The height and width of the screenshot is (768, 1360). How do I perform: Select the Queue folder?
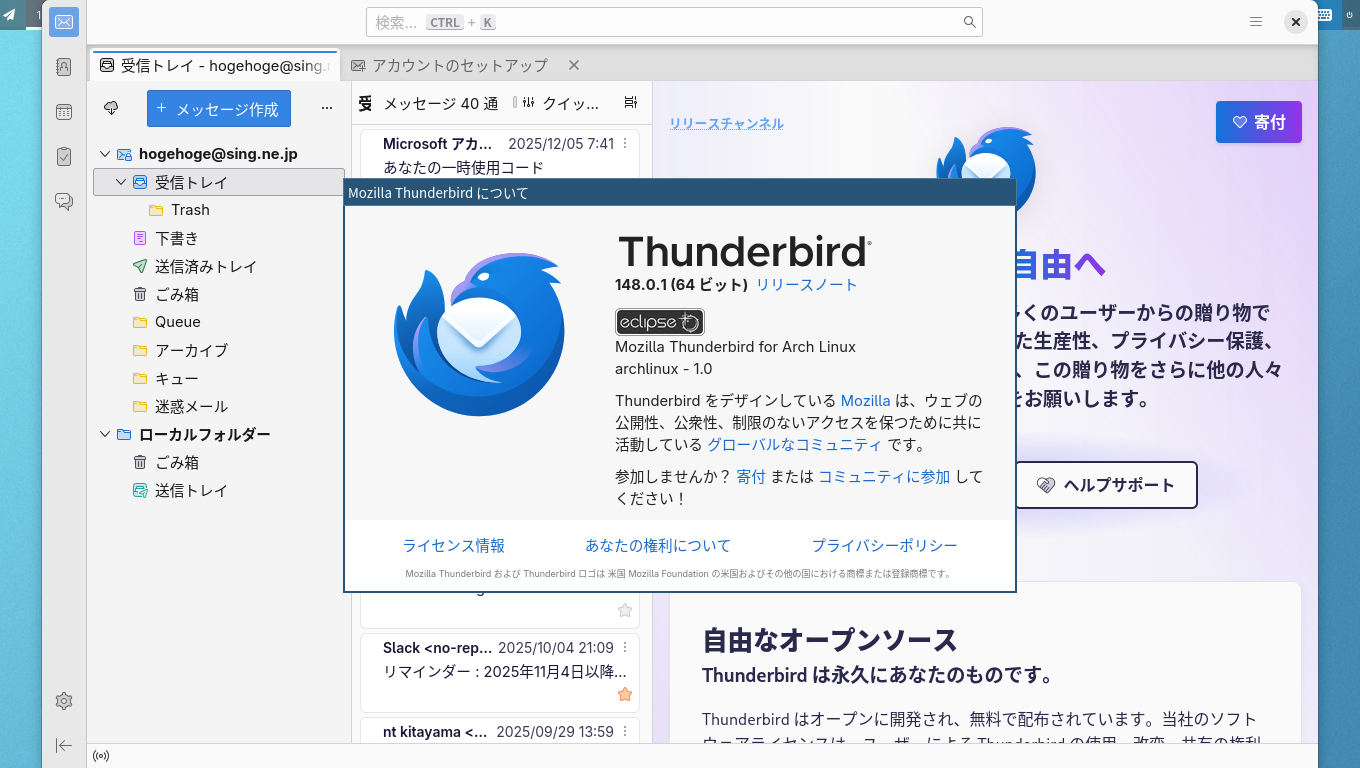pos(219,322)
